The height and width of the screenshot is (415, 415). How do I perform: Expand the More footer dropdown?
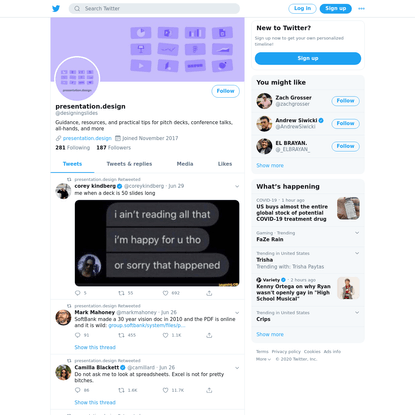pos(263,359)
